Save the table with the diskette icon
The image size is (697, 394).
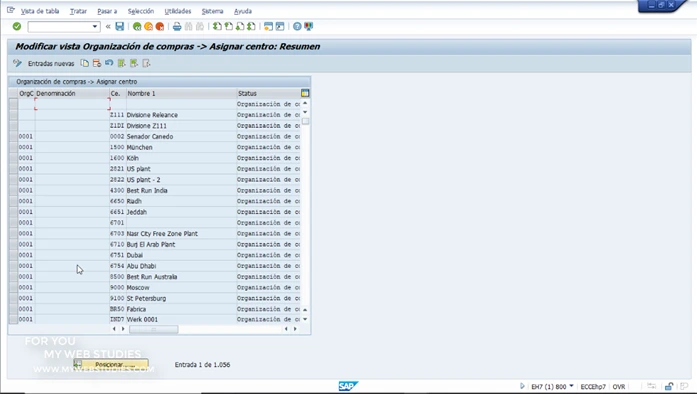coord(120,27)
